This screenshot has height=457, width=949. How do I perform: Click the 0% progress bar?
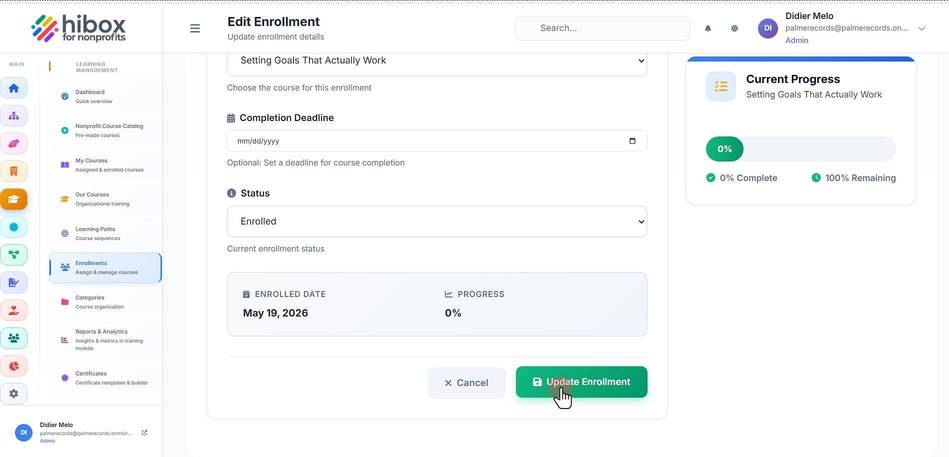point(801,149)
